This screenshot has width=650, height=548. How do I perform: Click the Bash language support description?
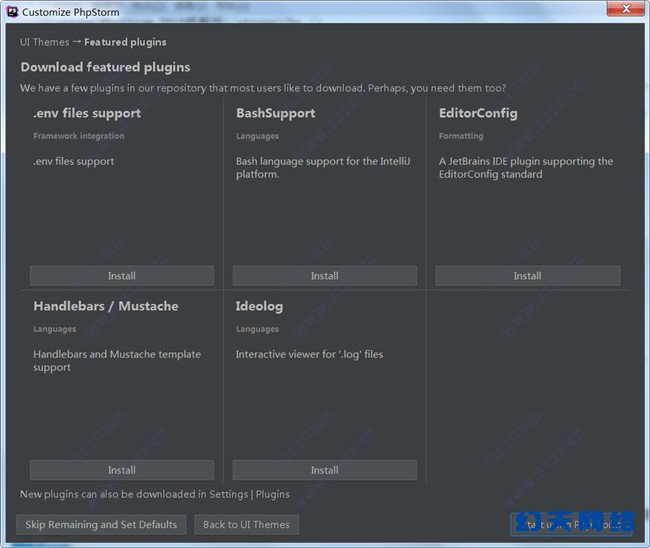(x=323, y=167)
